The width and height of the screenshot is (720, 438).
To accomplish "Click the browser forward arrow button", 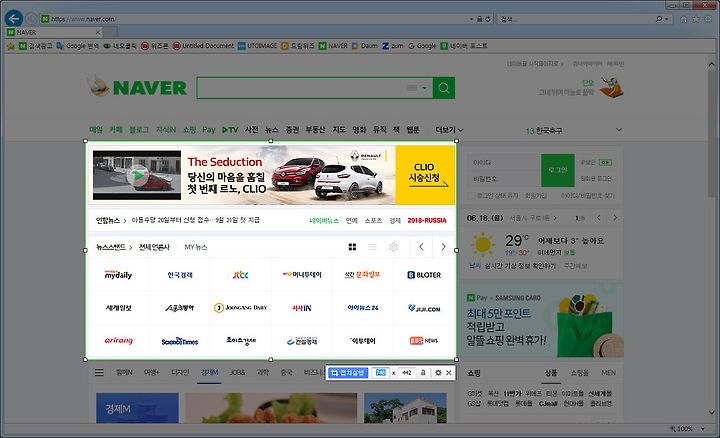I will click(x=31, y=19).
